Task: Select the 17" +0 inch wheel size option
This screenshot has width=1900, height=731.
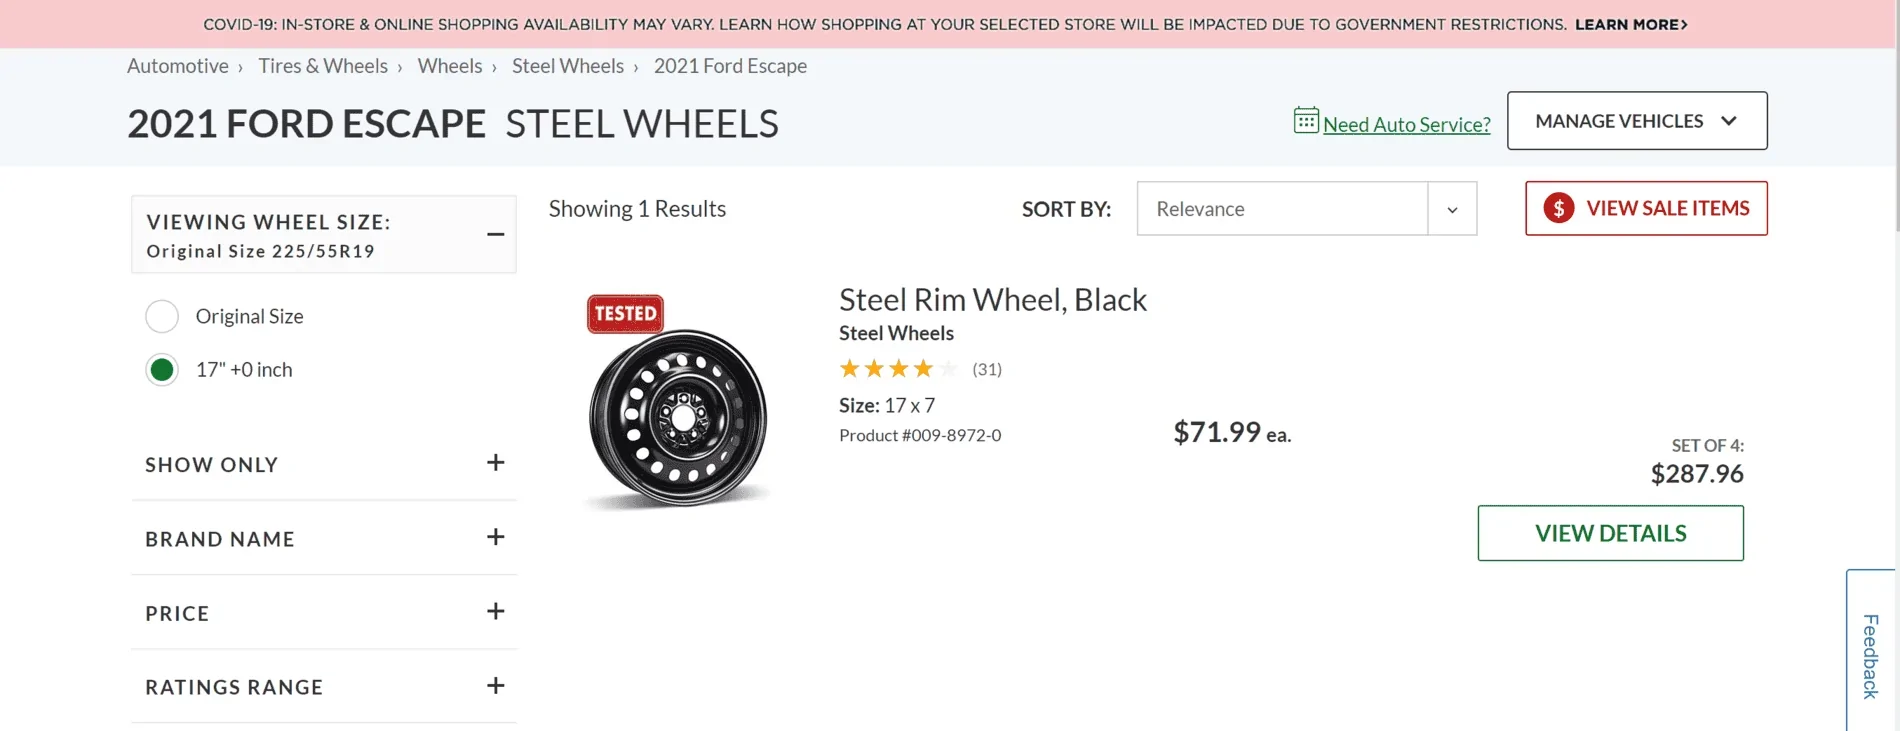Action: tap(161, 369)
